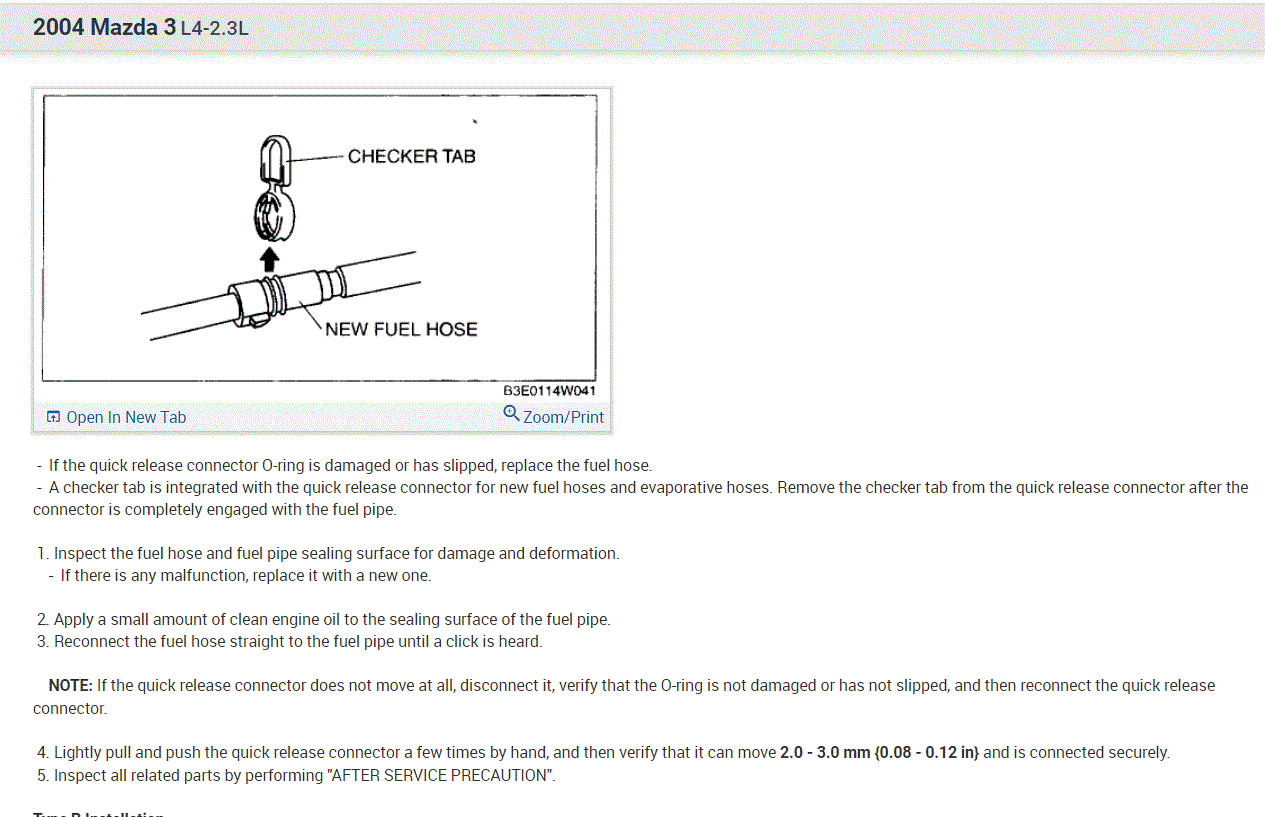Click the new-tab icon beside Open In New Tab
The width and height of the screenshot is (1265, 817).
pyautogui.click(x=54, y=417)
